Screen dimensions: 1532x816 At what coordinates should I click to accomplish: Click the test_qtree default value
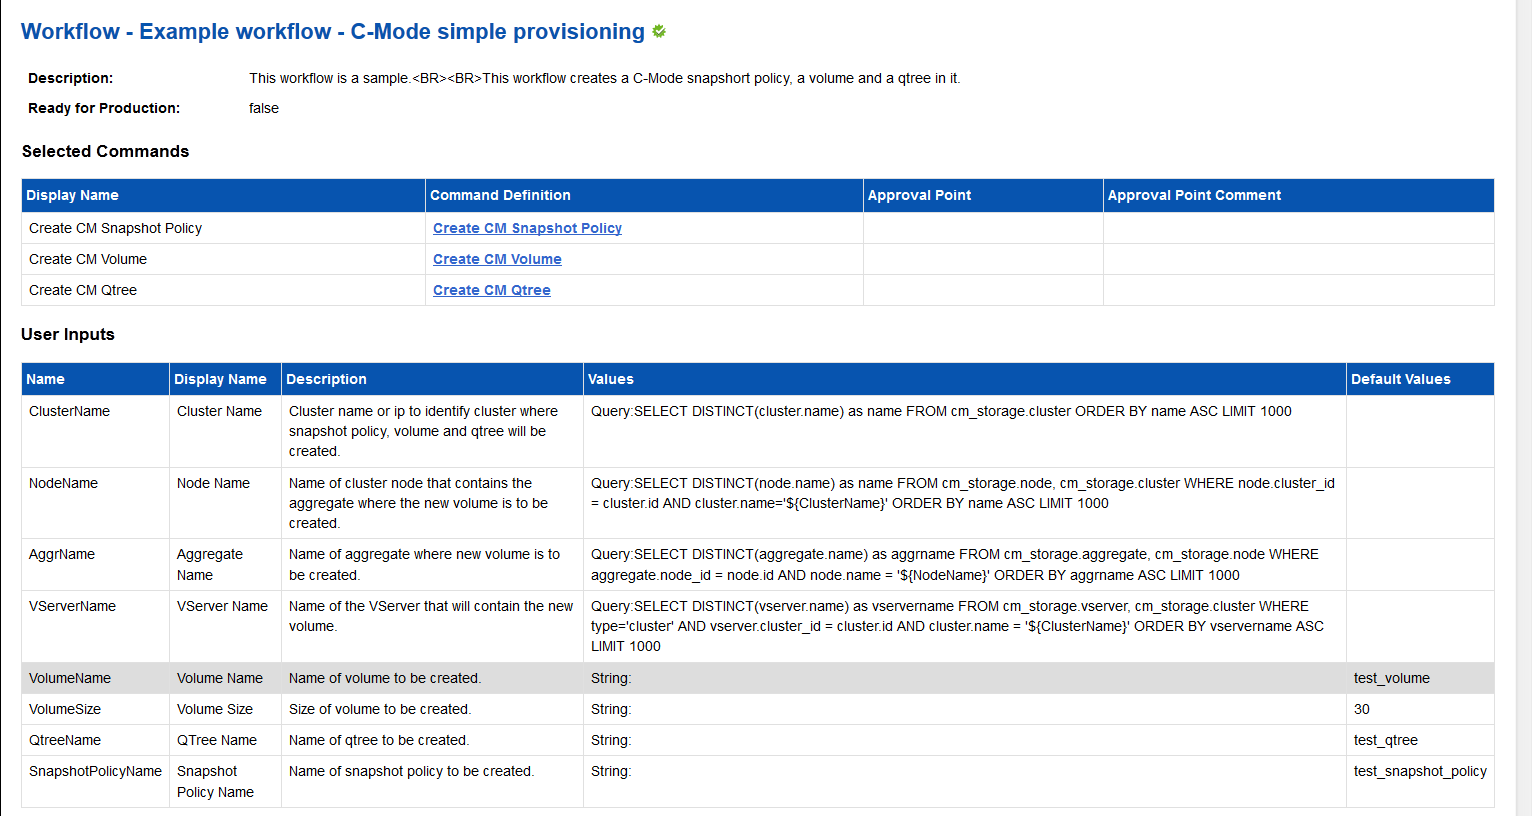point(1385,740)
